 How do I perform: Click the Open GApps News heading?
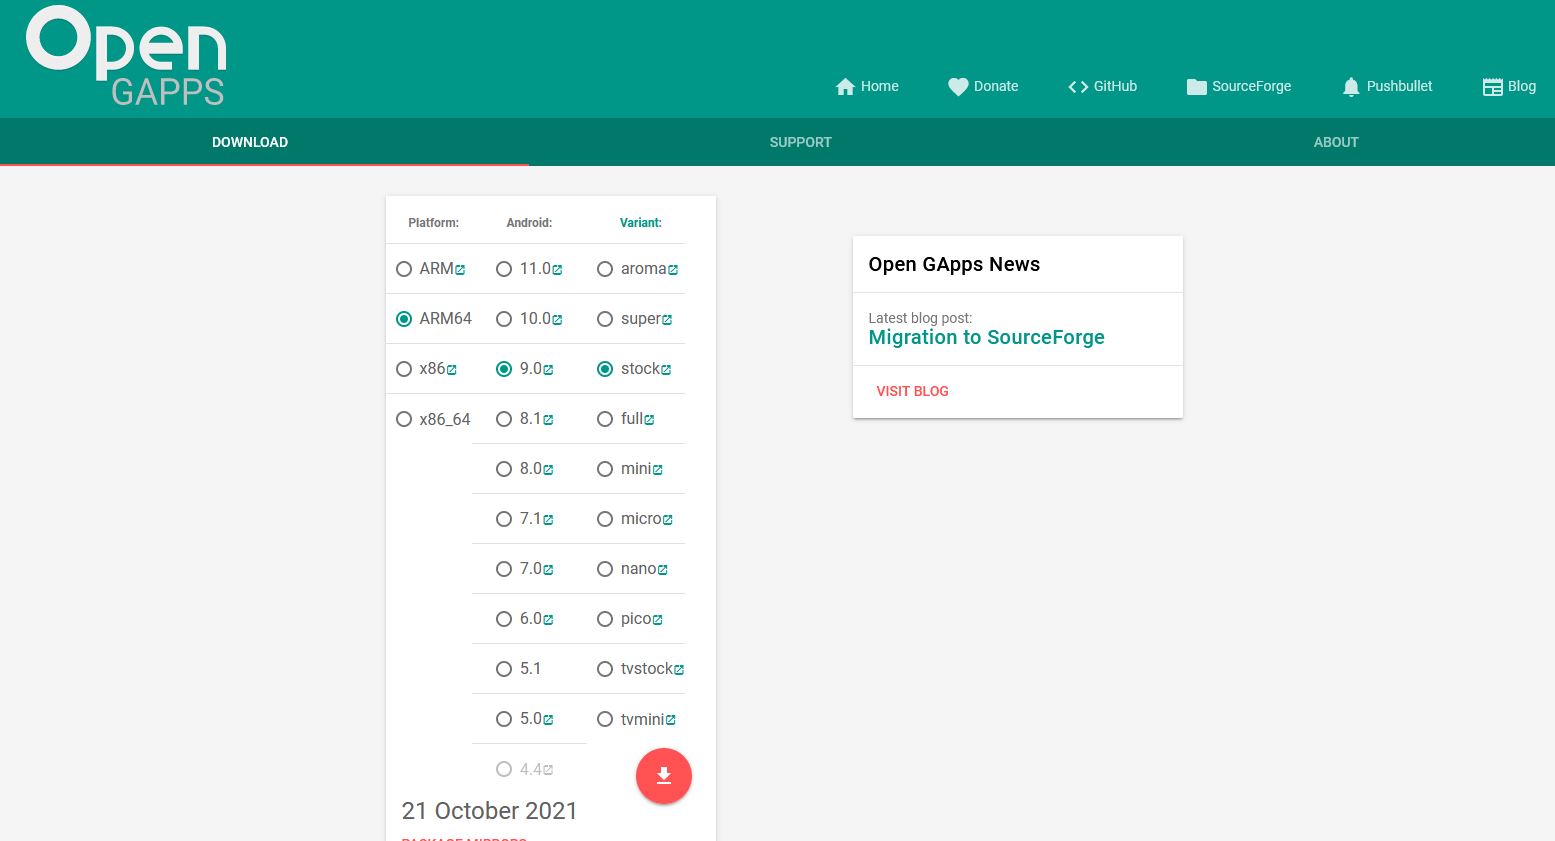(954, 264)
